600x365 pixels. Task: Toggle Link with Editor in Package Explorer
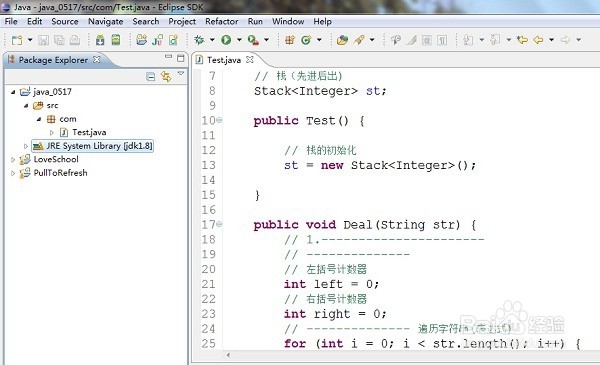[166, 77]
